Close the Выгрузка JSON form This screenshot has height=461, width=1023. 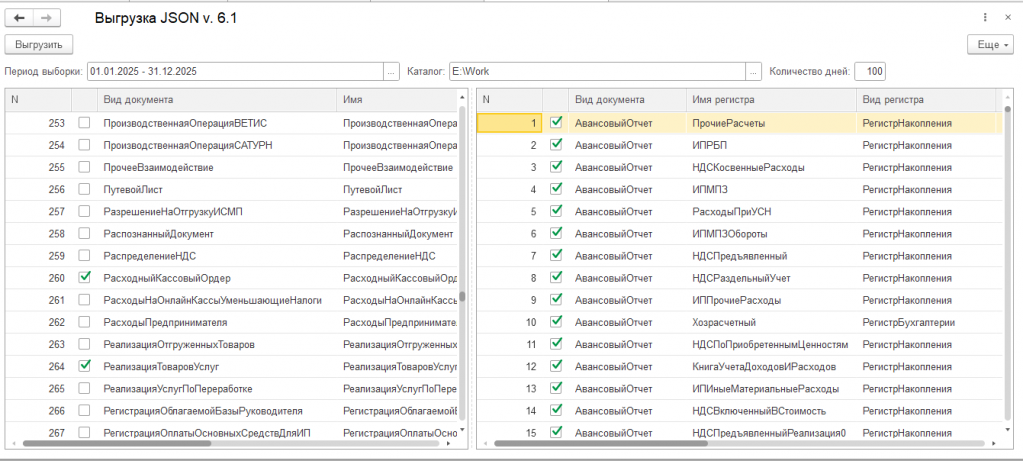(x=1008, y=18)
